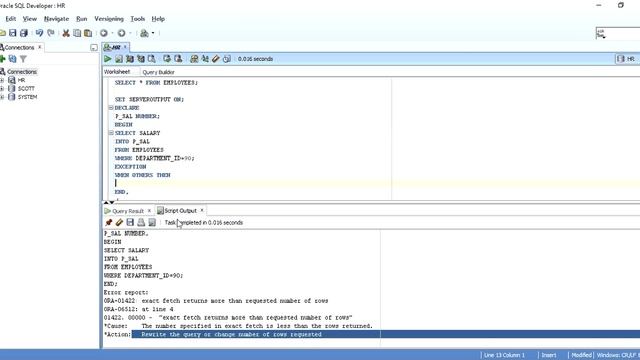Open the Versioning menu
This screenshot has width=640, height=360.
point(109,19)
